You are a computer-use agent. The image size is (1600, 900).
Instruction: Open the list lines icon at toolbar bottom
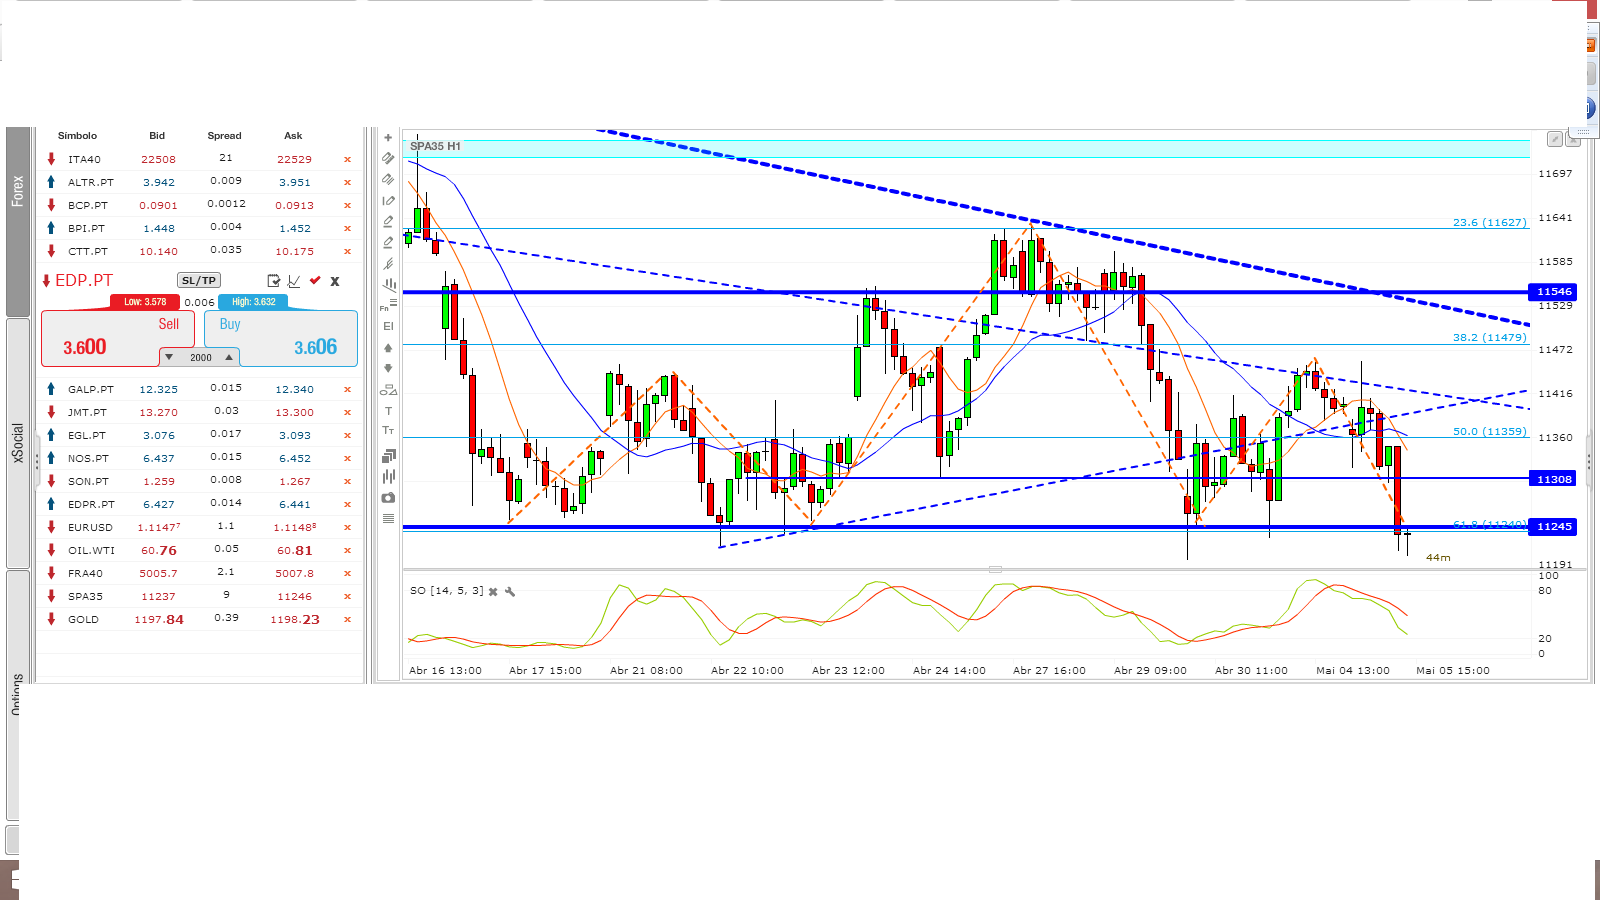(x=388, y=518)
